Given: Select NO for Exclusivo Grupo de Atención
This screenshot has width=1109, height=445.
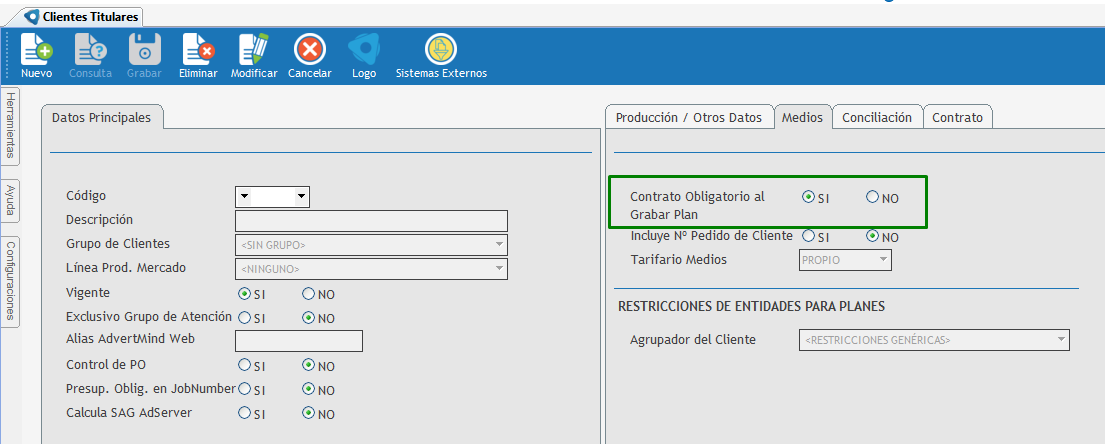Looking at the screenshot, I should pos(308,318).
